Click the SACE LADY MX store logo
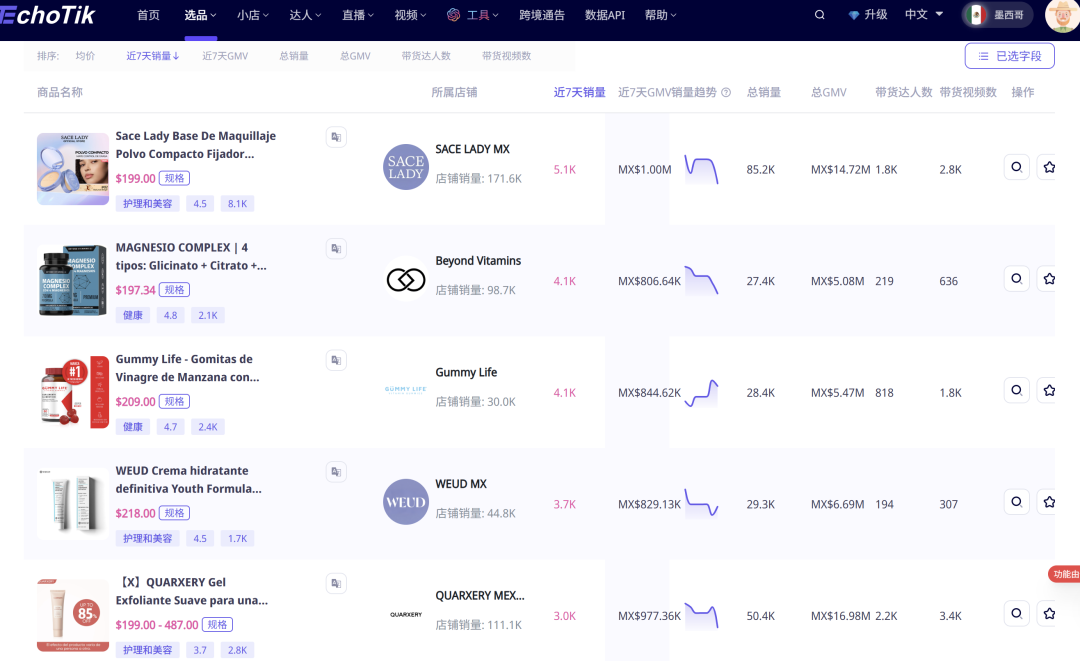This screenshot has width=1080, height=661. 405,168
